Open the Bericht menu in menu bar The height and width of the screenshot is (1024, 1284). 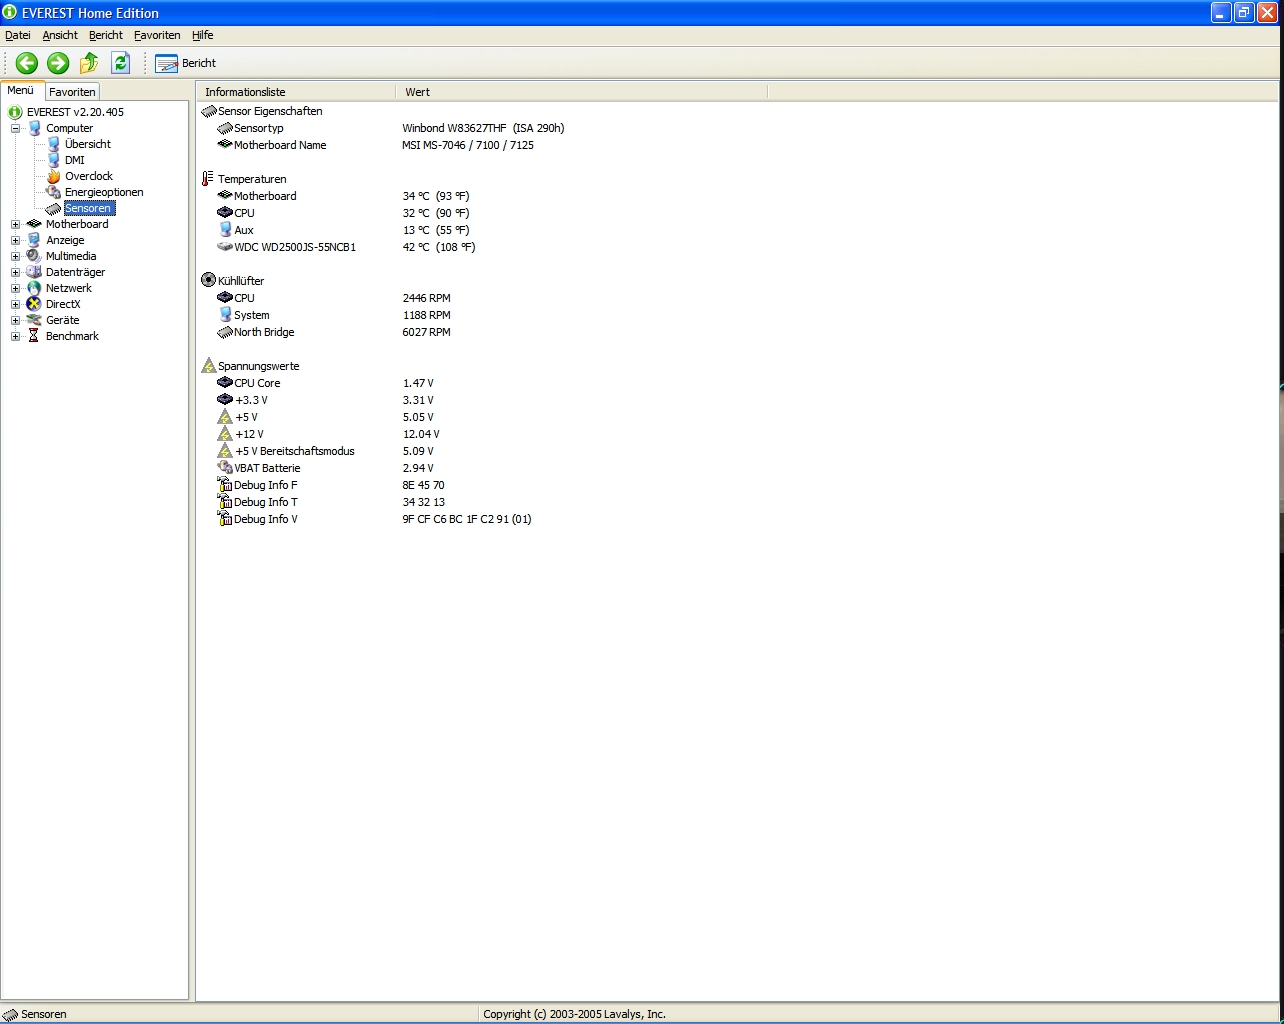click(x=106, y=35)
